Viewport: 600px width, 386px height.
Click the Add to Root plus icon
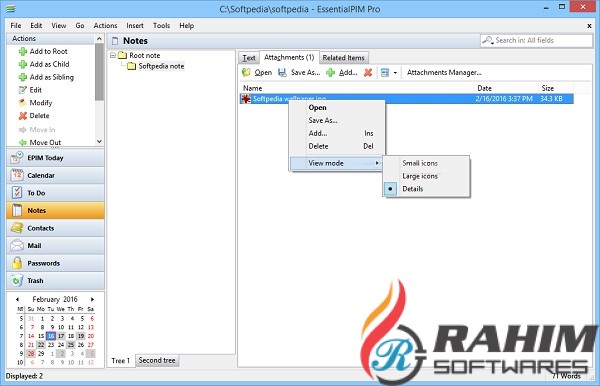pyautogui.click(x=23, y=51)
